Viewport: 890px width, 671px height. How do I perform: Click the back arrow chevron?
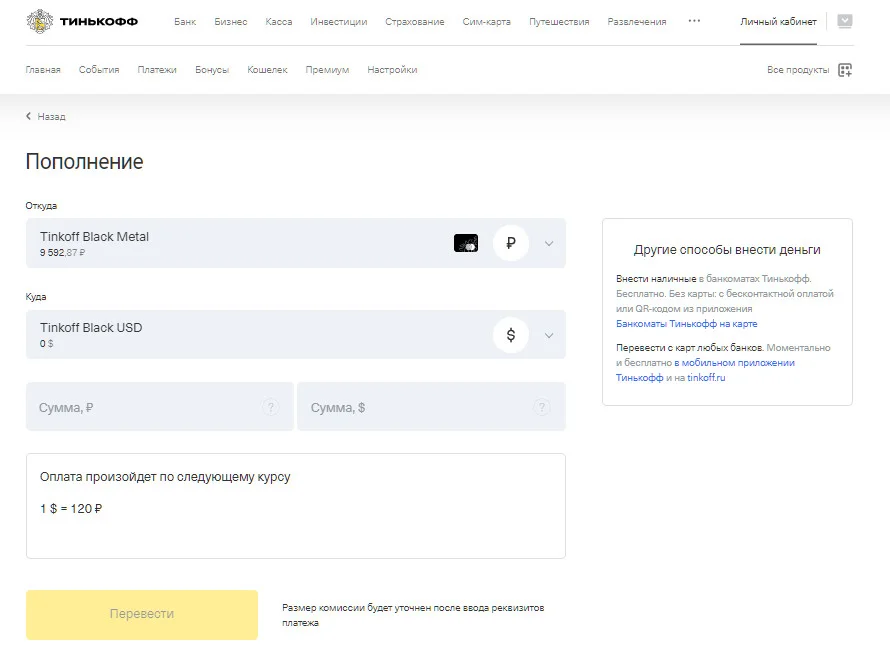click(x=28, y=116)
